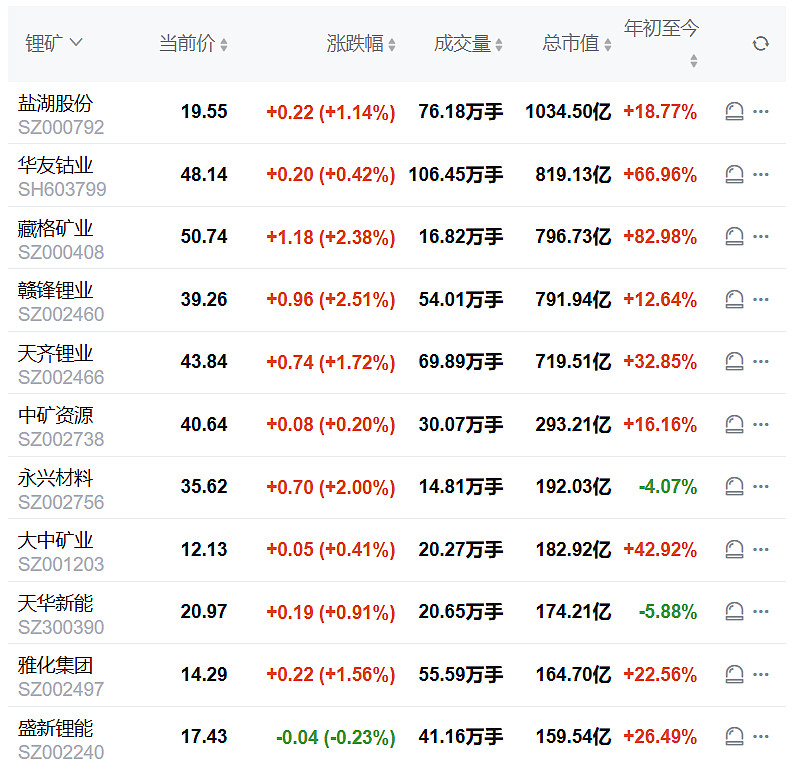The image size is (794, 766).
Task: Click bell icon on 永兴材料 row
Action: tap(734, 487)
